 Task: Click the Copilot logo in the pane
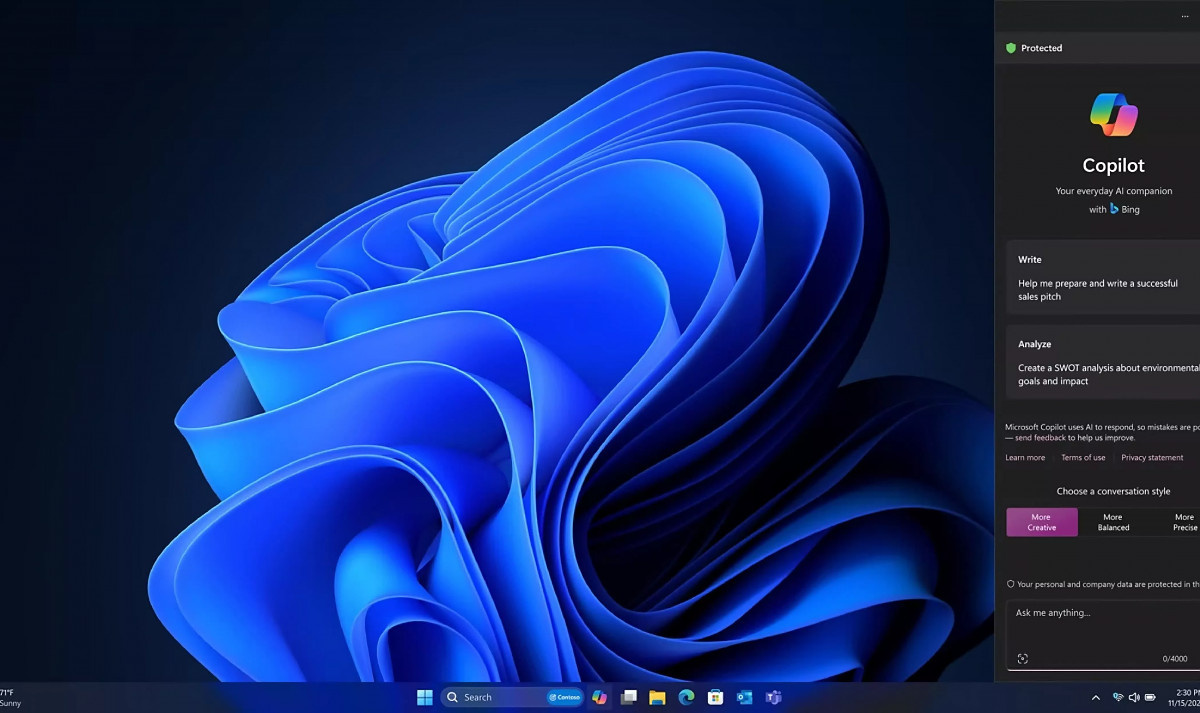point(1113,114)
